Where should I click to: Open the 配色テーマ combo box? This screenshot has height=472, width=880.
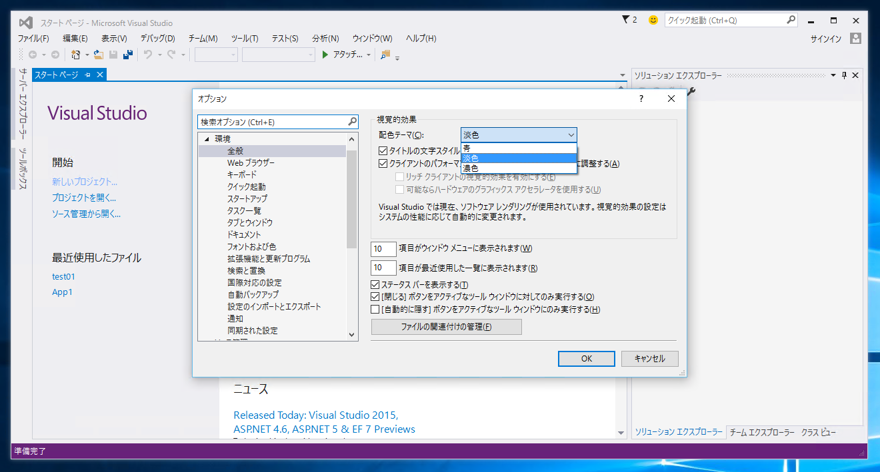pyautogui.click(x=519, y=135)
